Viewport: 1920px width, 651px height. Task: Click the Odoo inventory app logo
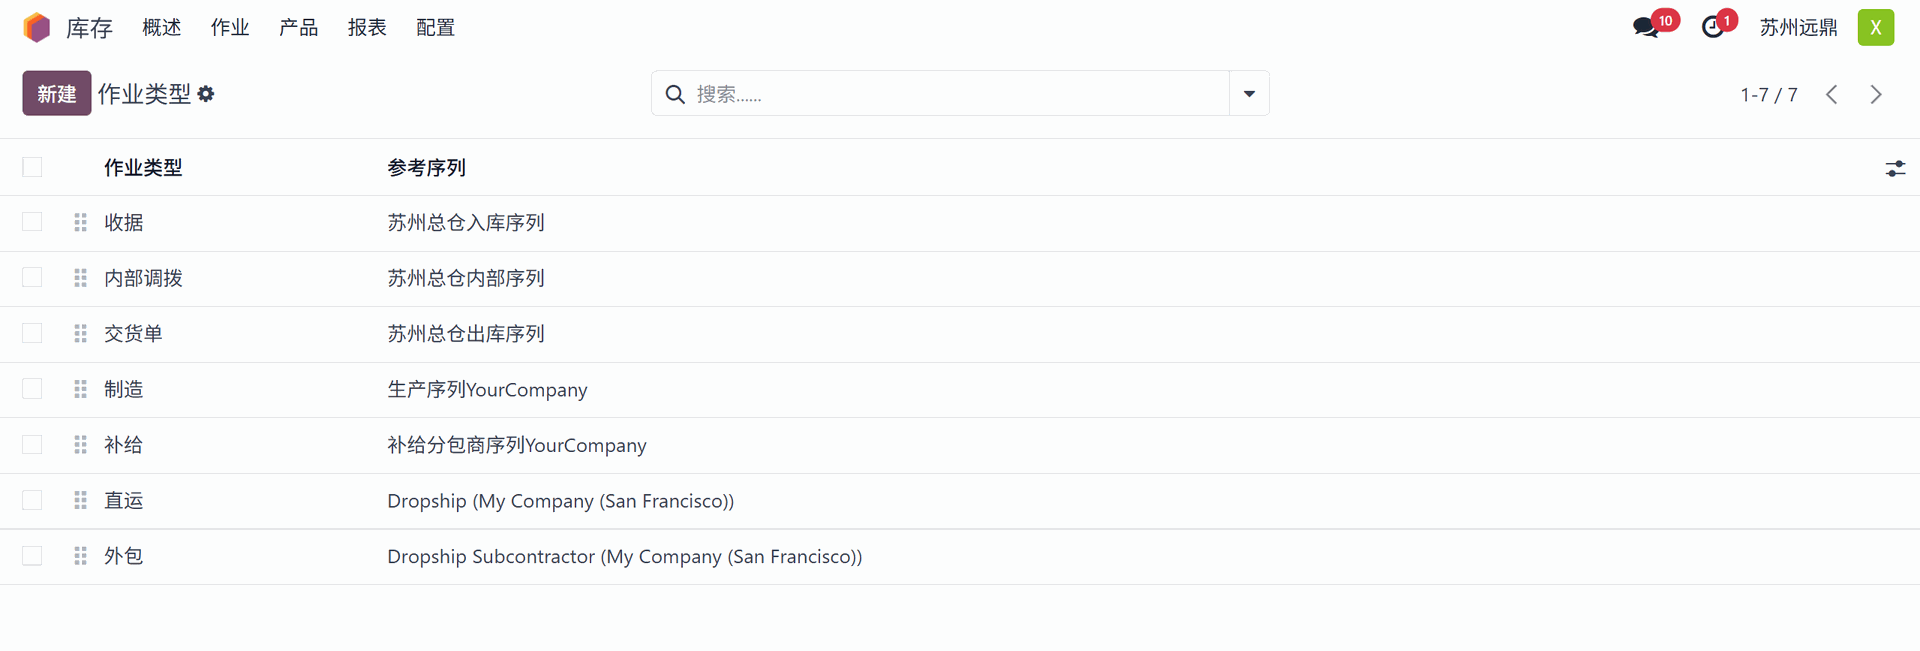tap(36, 27)
